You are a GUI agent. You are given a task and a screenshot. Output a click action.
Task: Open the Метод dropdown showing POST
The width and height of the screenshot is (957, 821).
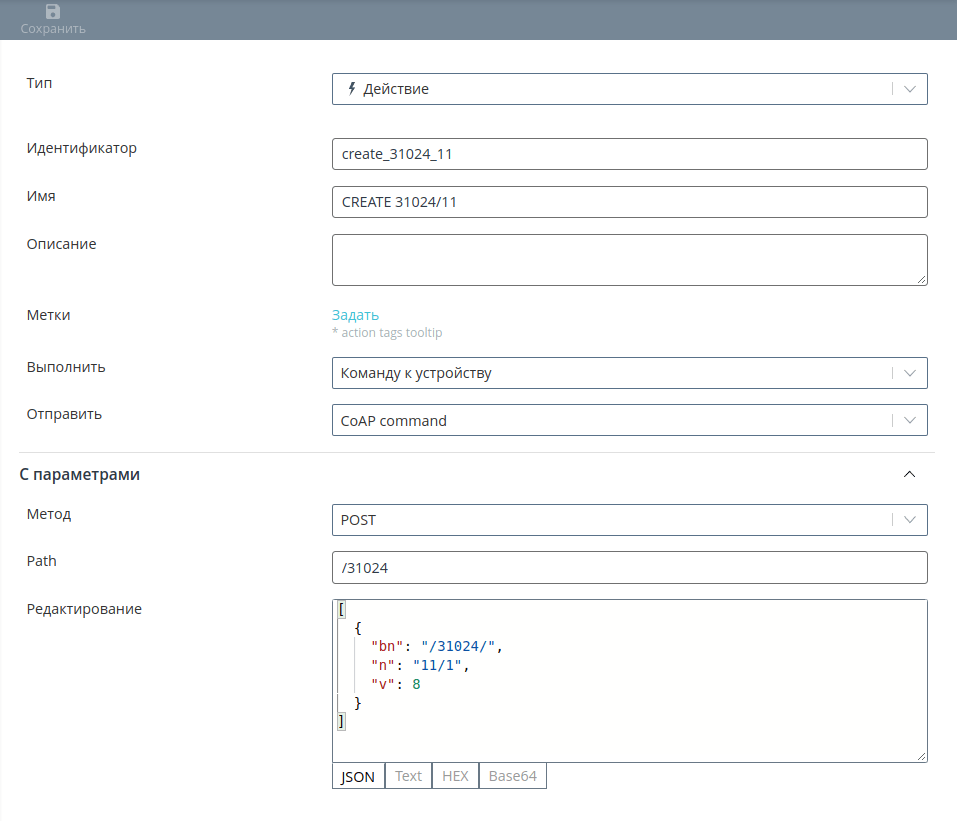(629, 520)
